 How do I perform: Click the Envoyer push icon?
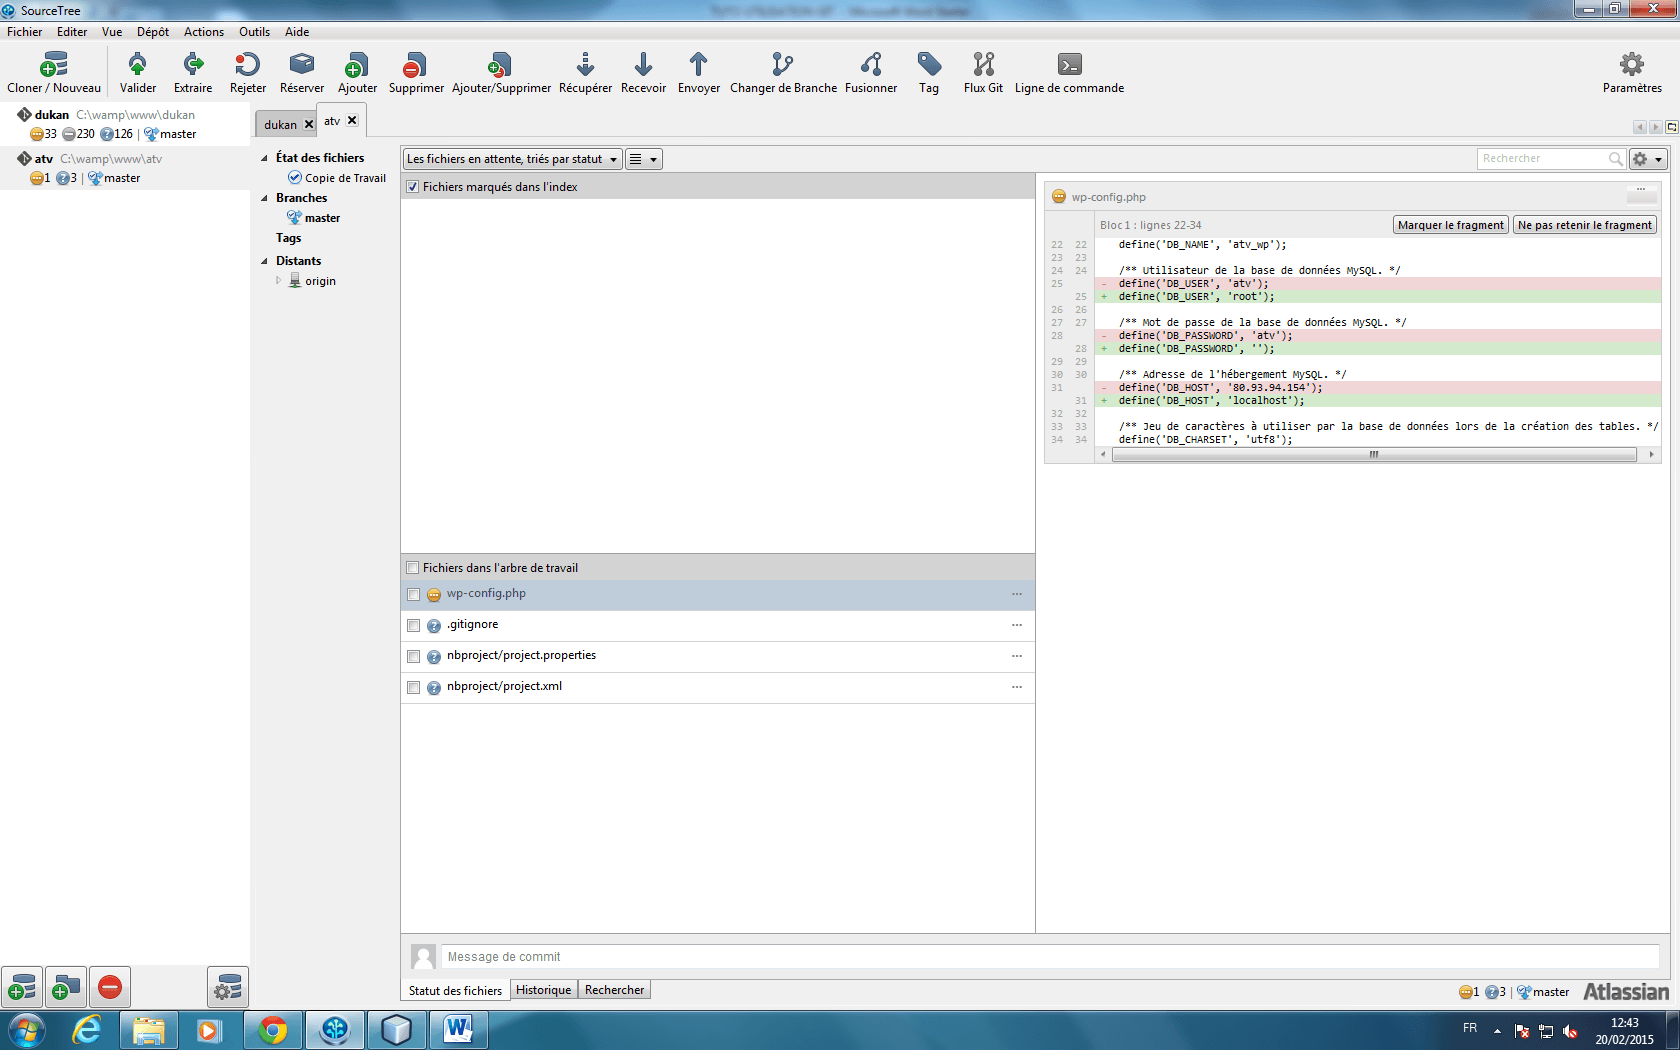point(698,66)
